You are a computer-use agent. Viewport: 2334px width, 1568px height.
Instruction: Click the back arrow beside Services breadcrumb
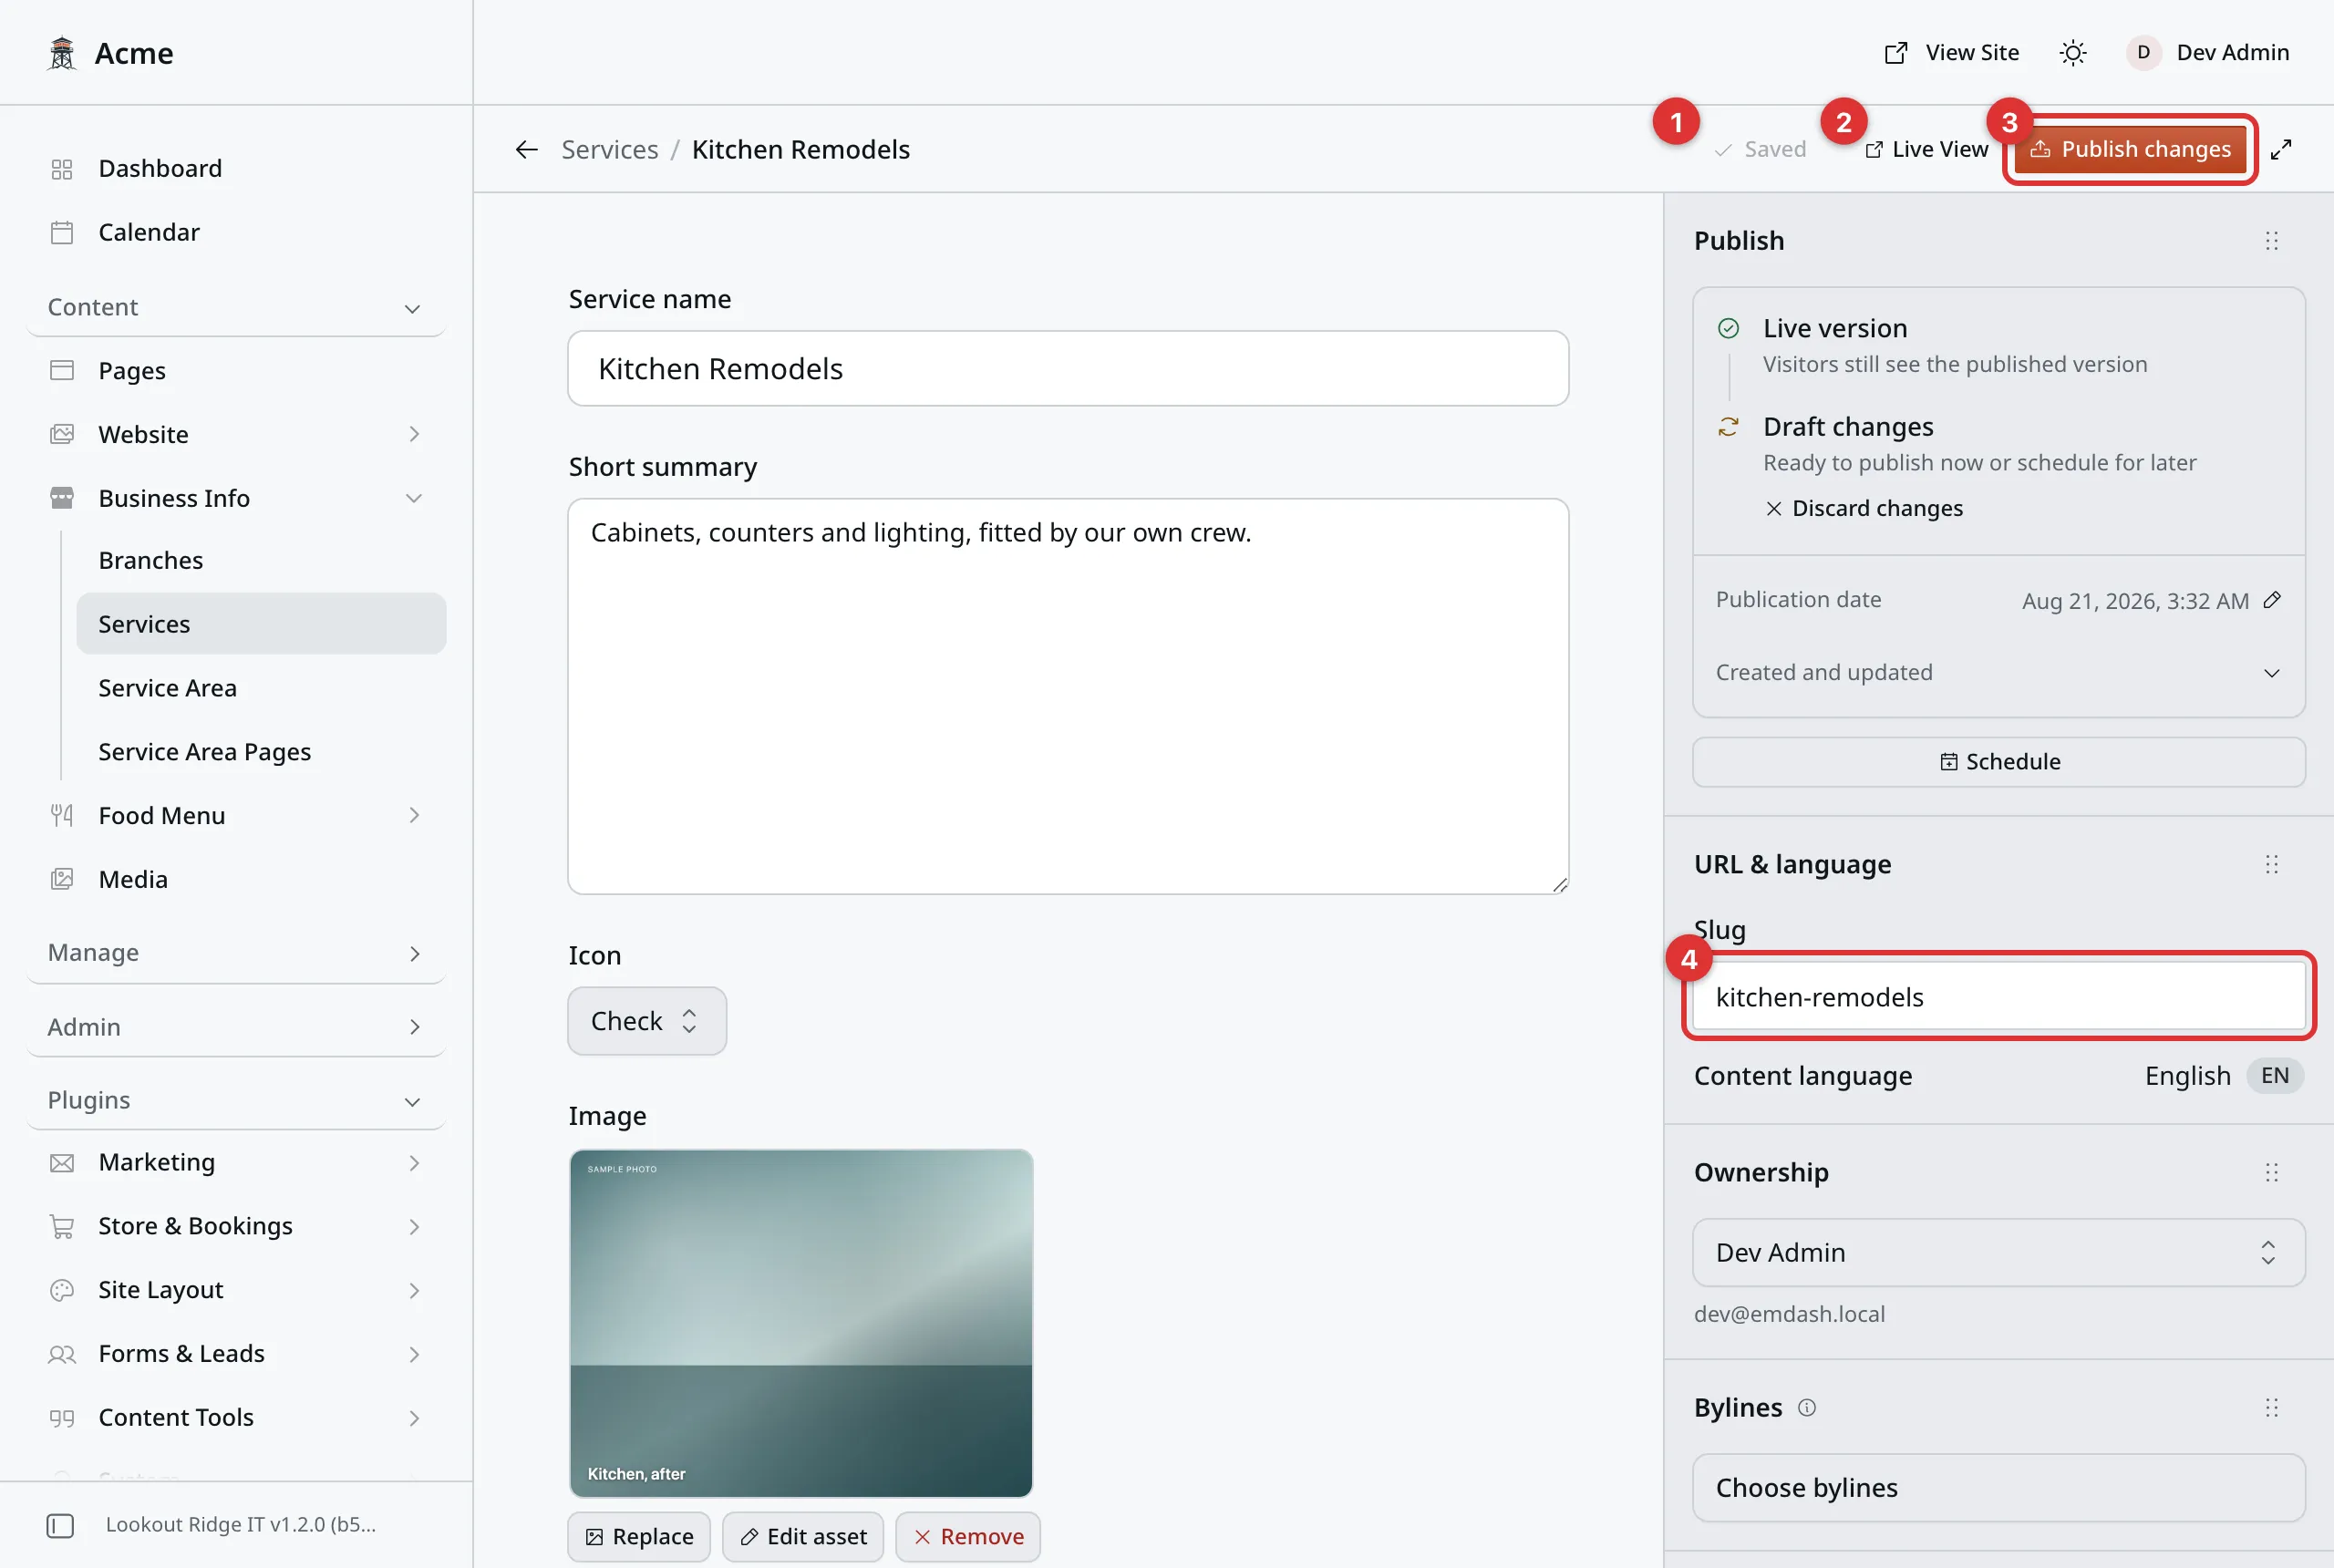[527, 150]
